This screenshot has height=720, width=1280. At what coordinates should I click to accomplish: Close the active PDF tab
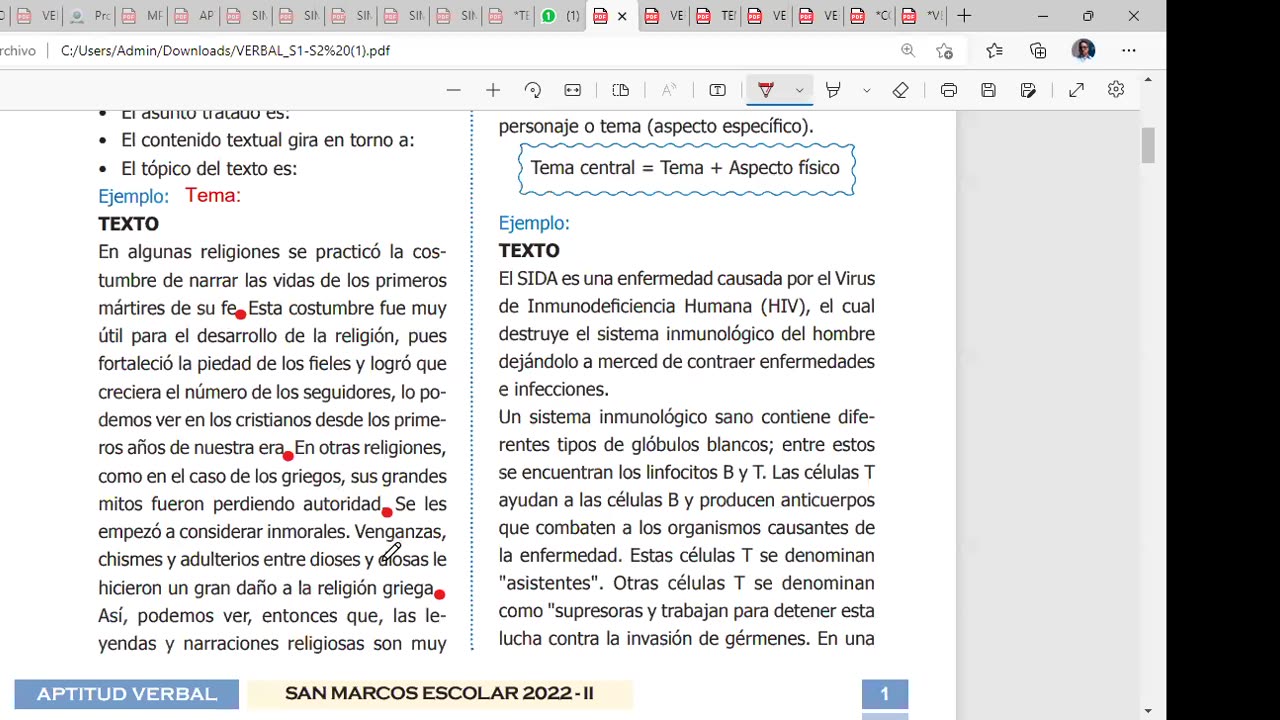pos(622,16)
